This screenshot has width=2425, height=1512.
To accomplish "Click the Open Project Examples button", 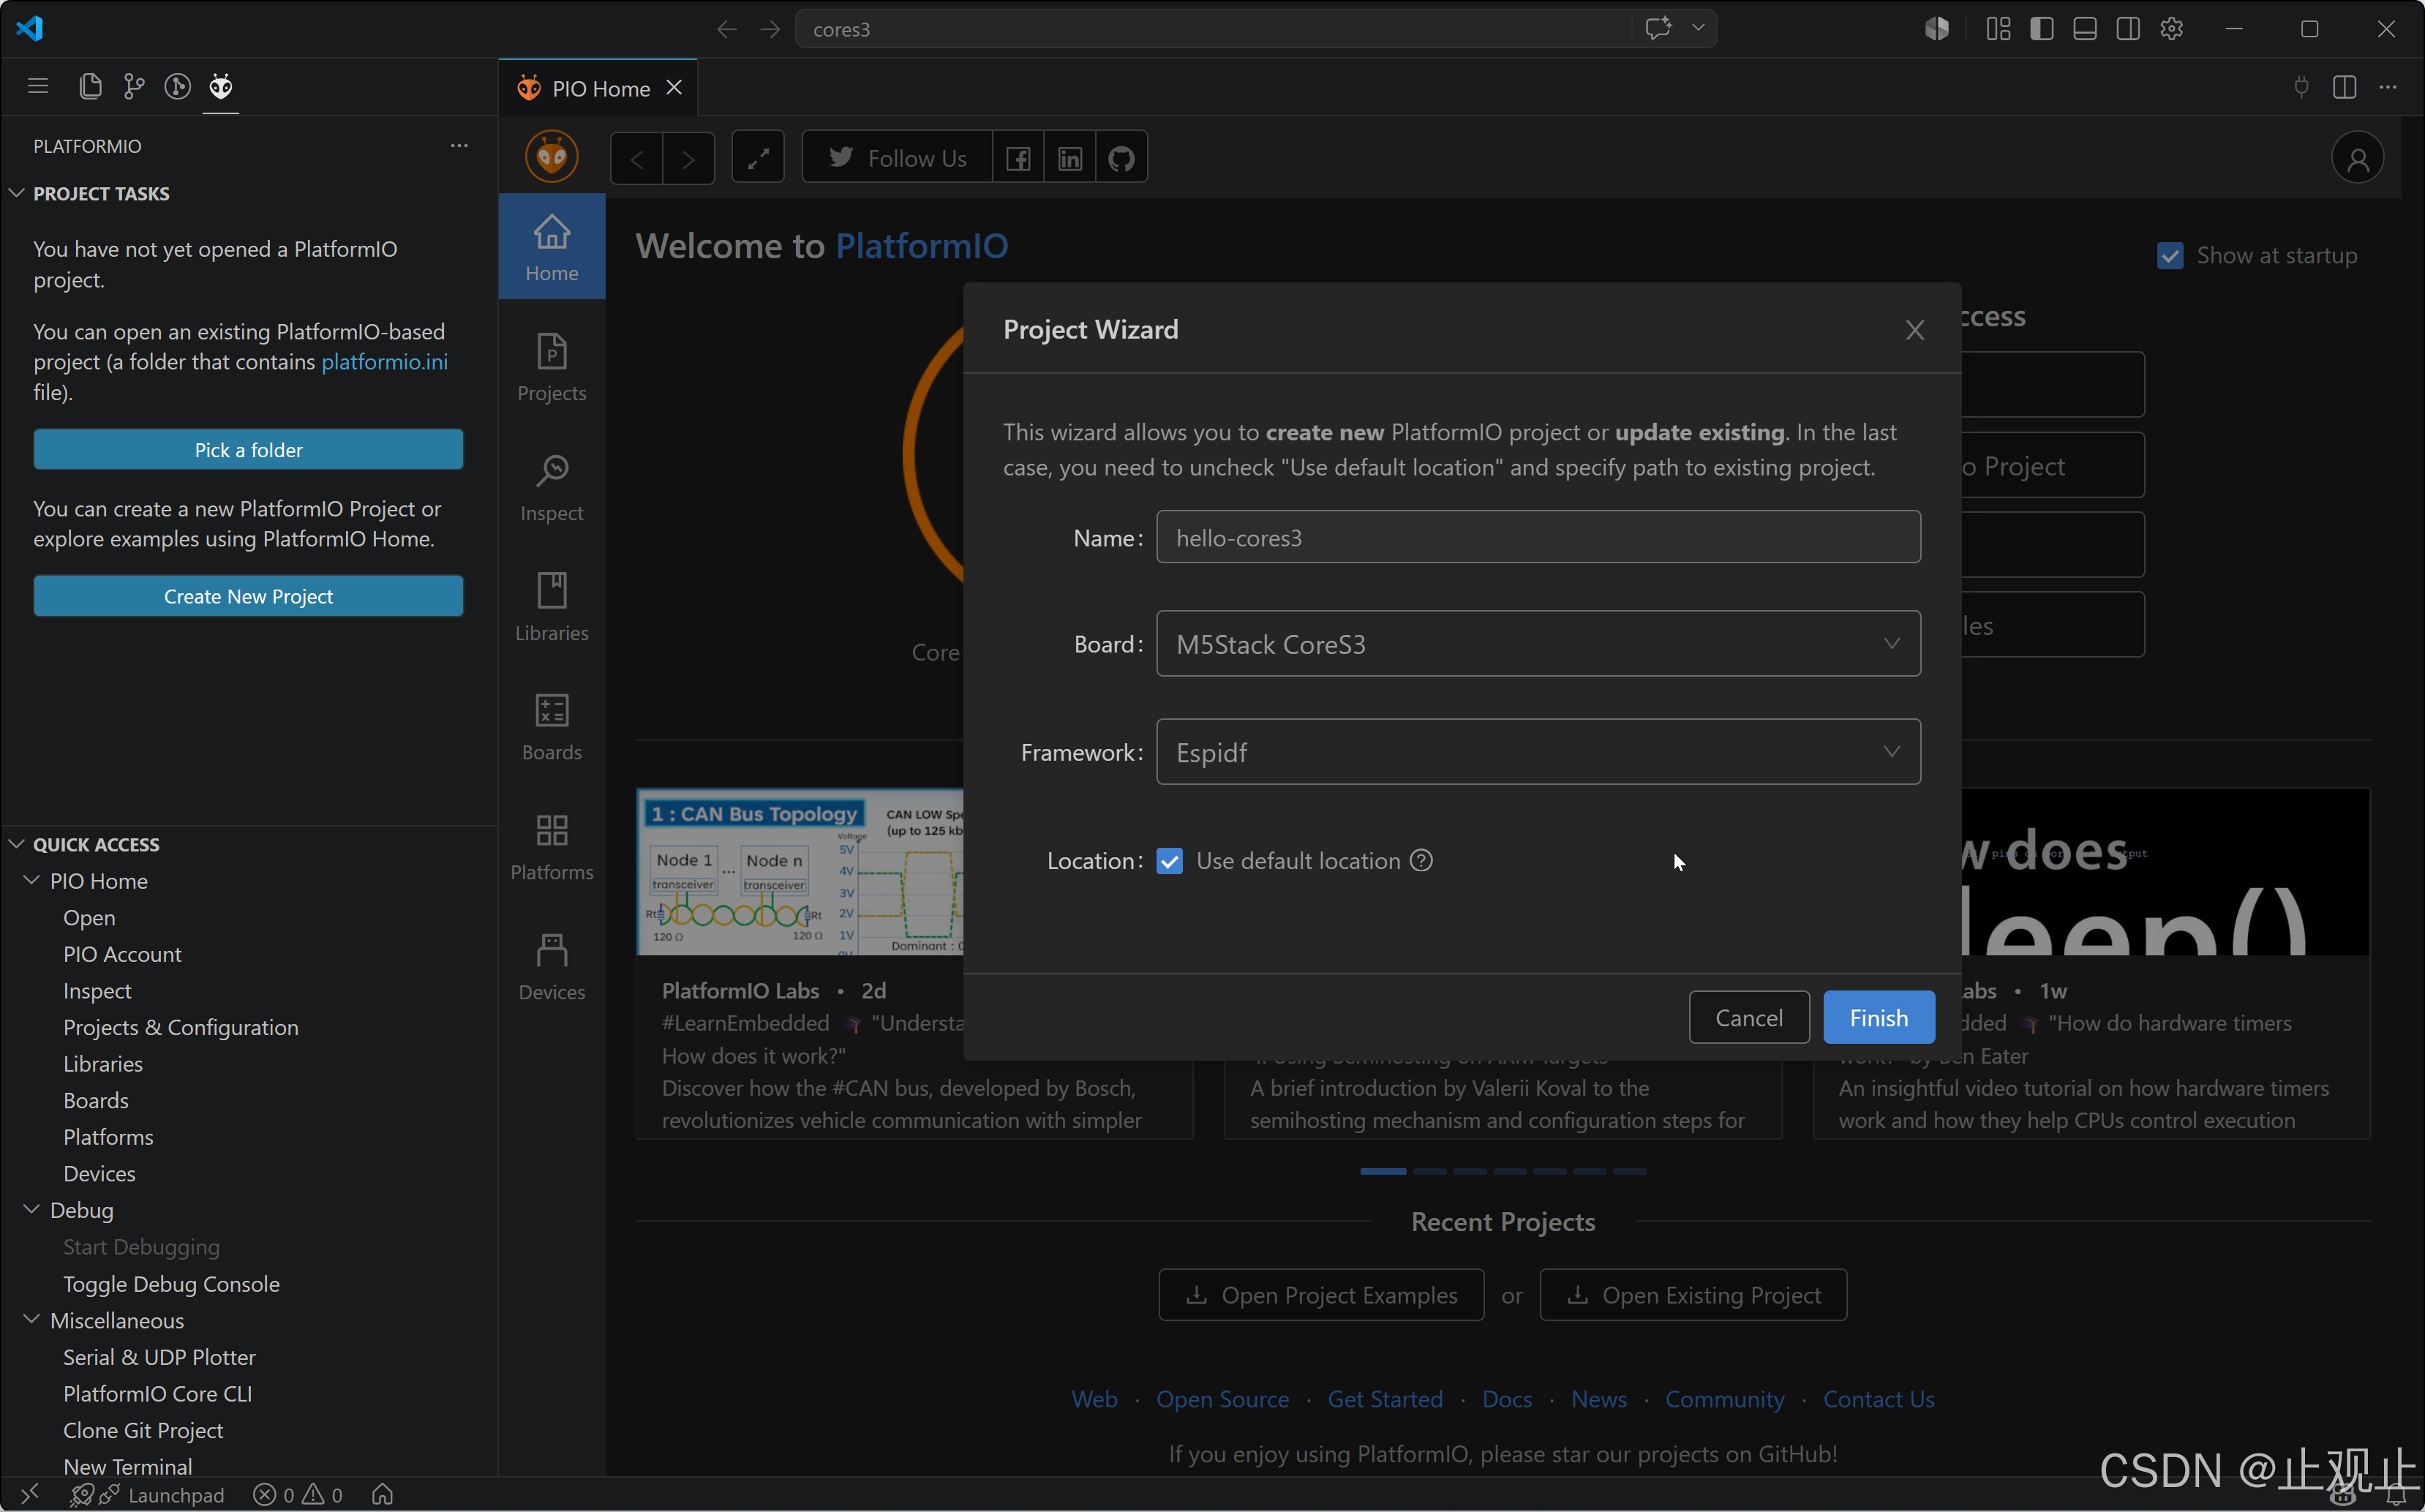I will (1321, 1295).
